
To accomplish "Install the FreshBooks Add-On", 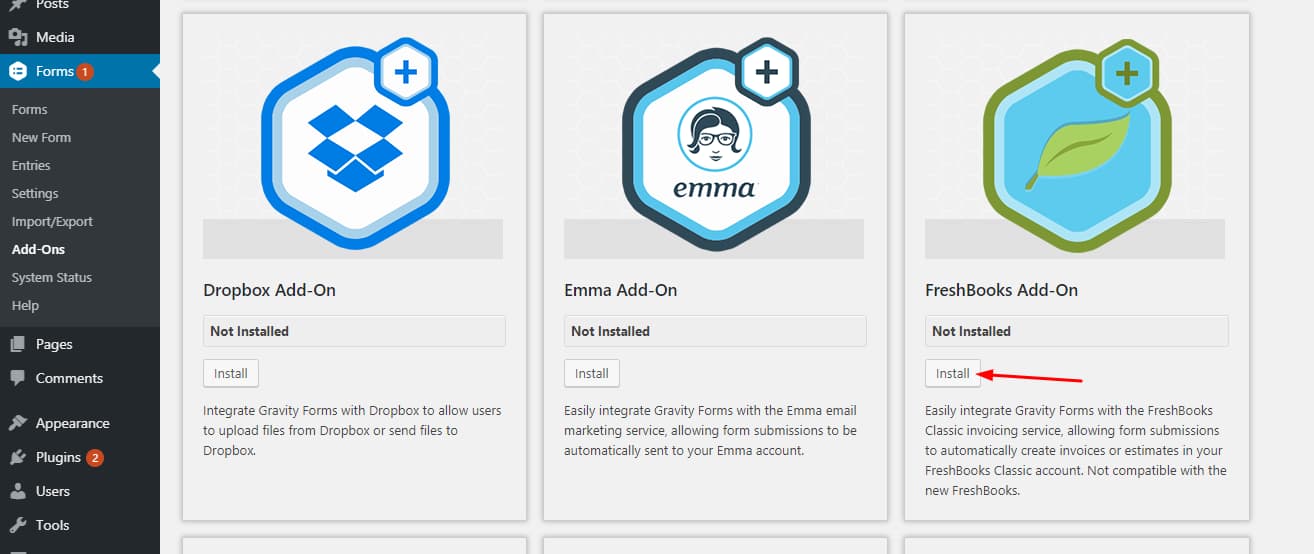I will click(952, 373).
